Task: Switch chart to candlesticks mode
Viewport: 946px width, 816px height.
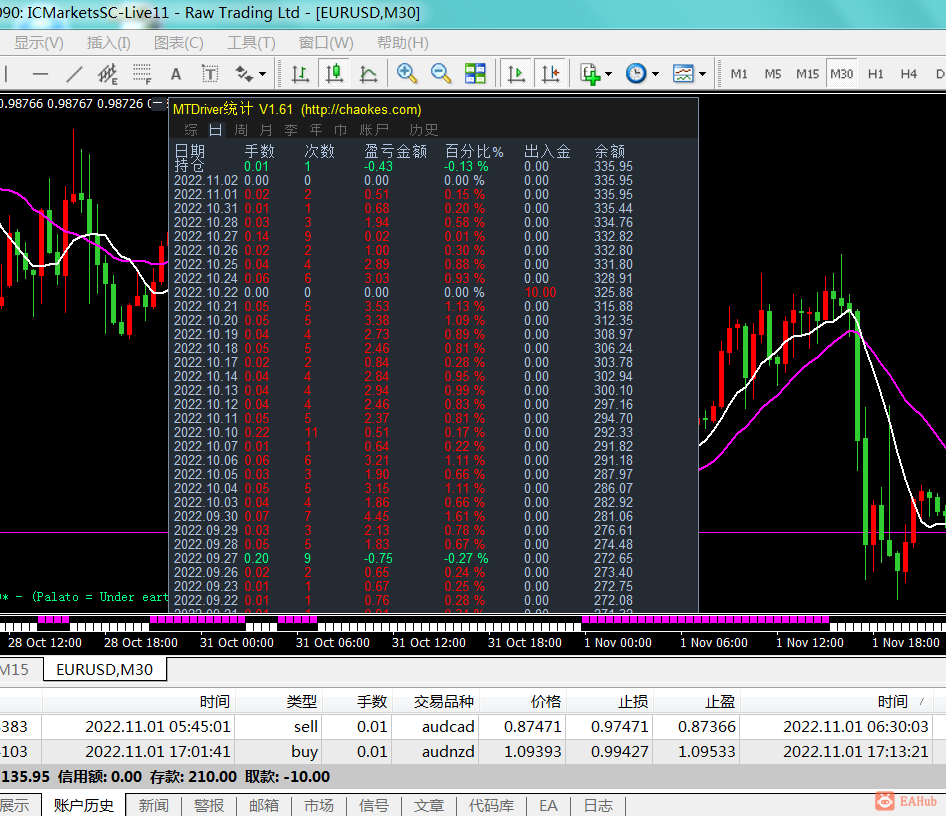Action: [x=334, y=74]
